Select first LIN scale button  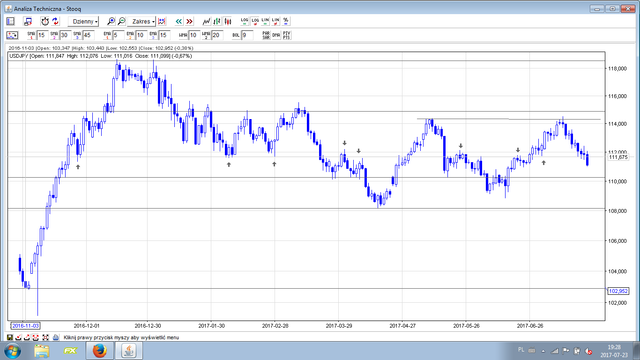pos(266,21)
